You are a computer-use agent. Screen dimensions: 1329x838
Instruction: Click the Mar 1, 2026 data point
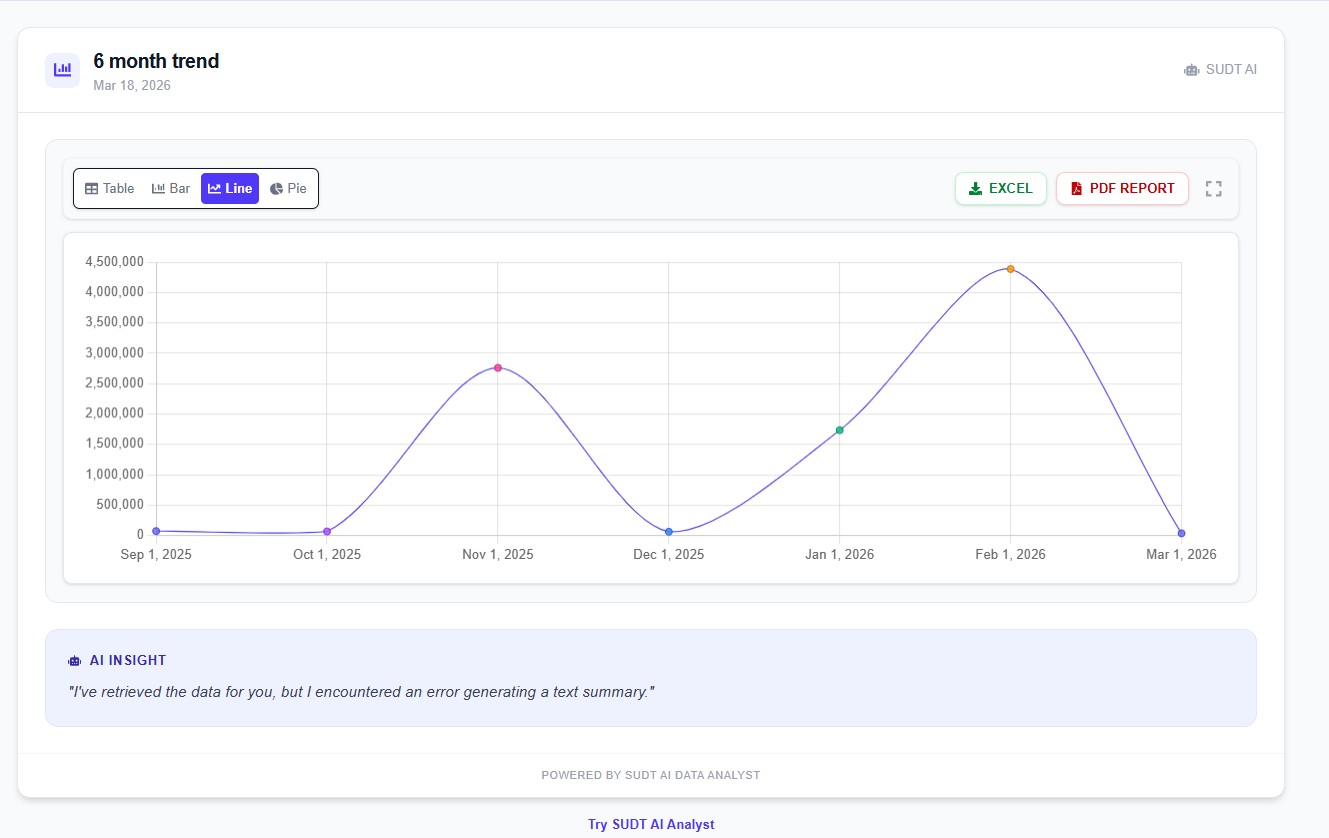click(x=1181, y=533)
